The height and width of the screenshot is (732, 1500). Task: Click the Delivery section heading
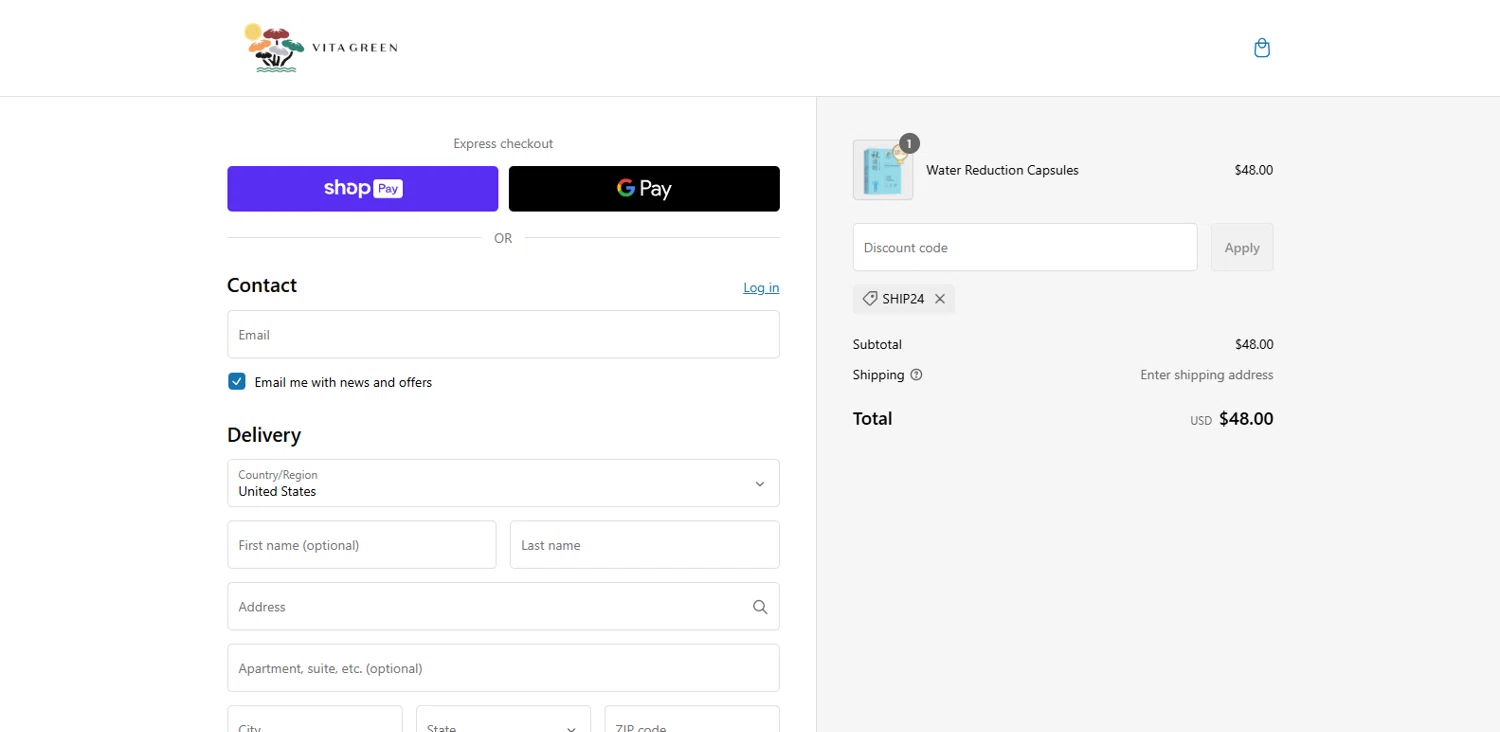(x=264, y=435)
